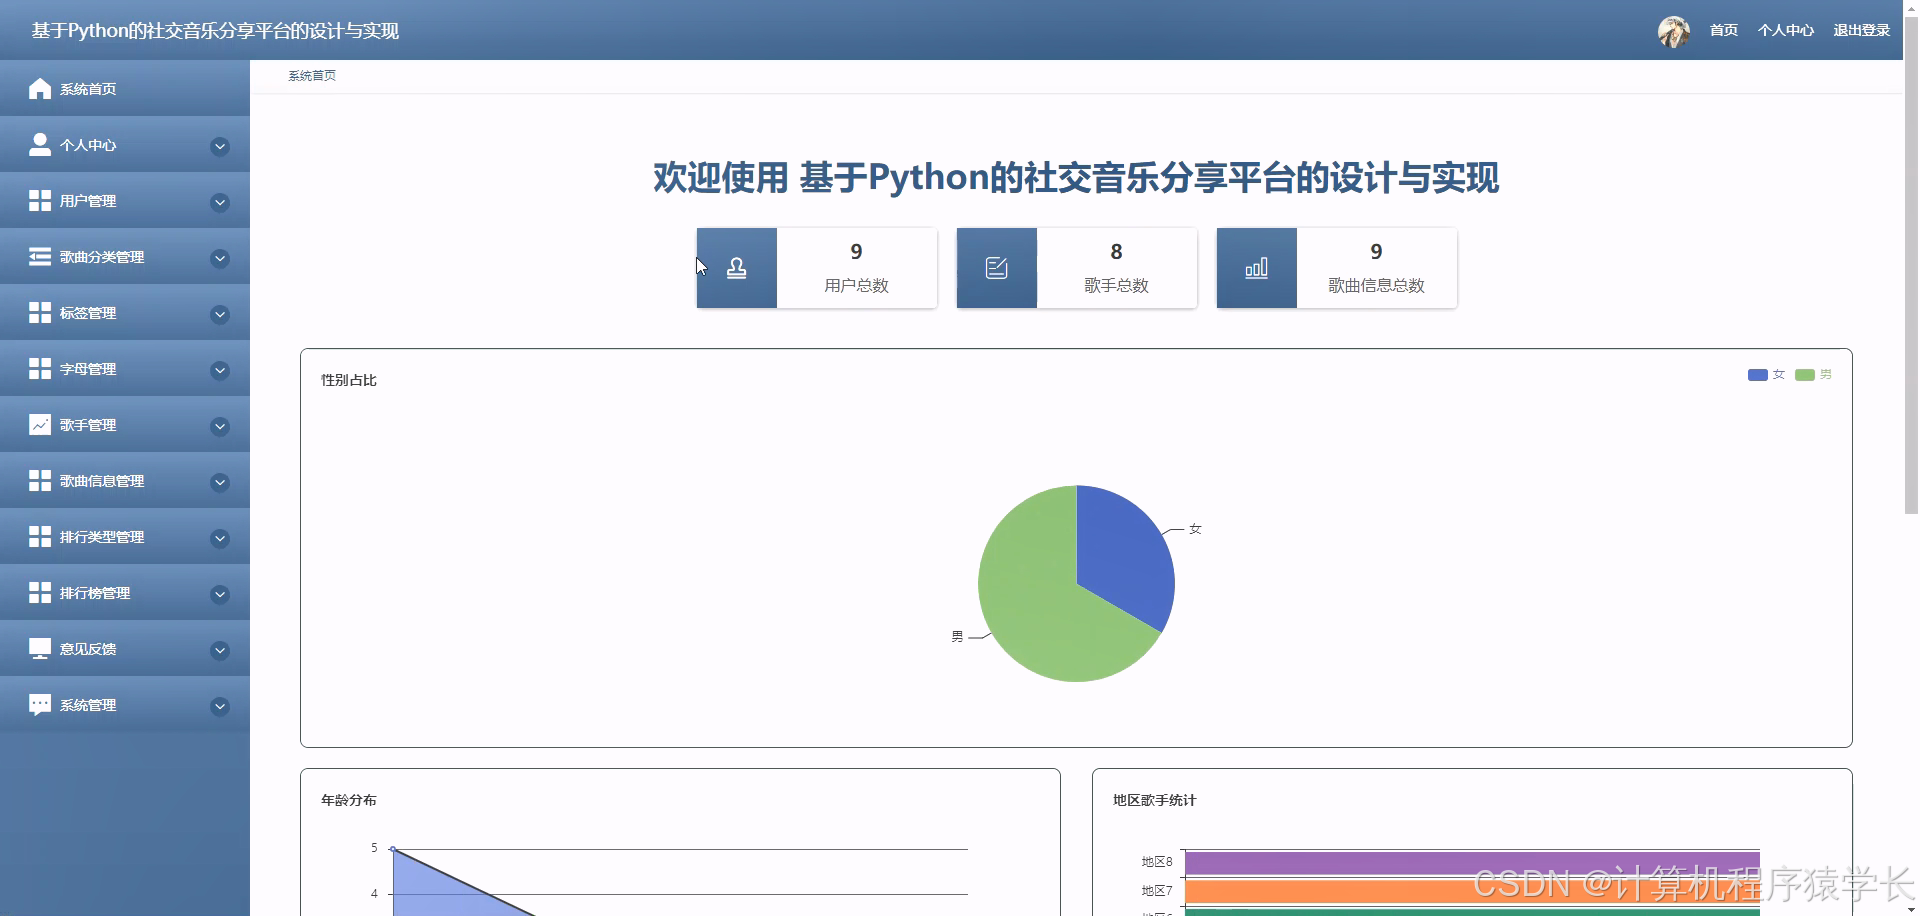This screenshot has height=916, width=1920.
Task: Click the 男 label beside the pie
Action: pos(957,637)
